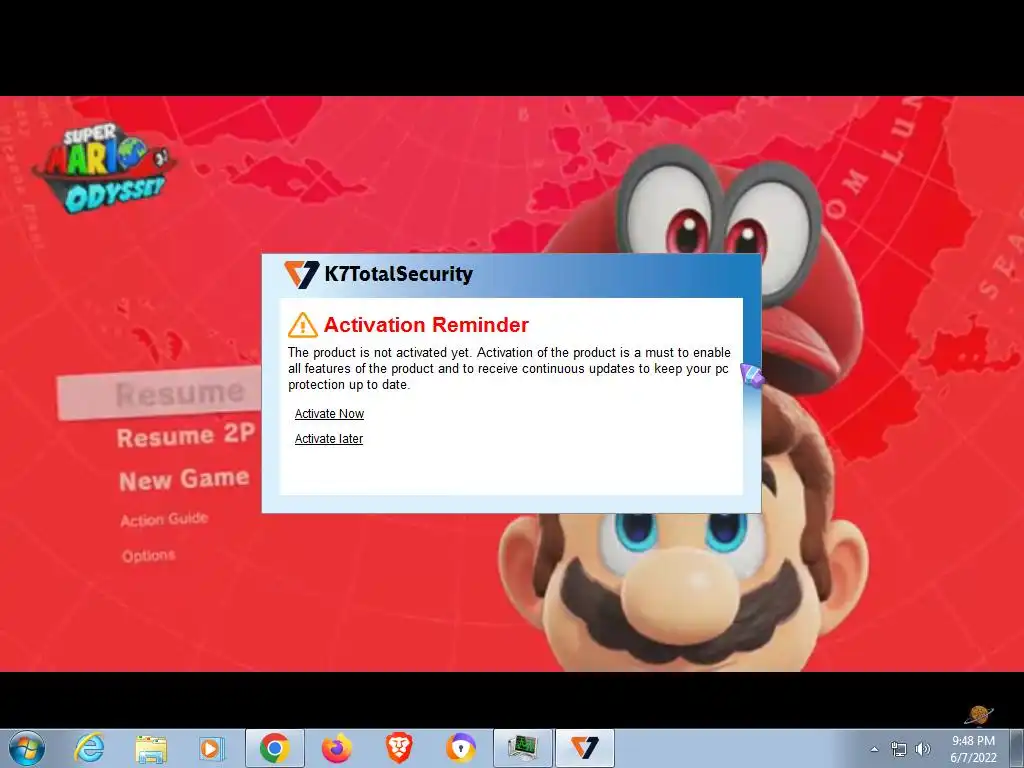1024x768 pixels.
Task: Click the planet icon above the clock
Action: point(978,715)
